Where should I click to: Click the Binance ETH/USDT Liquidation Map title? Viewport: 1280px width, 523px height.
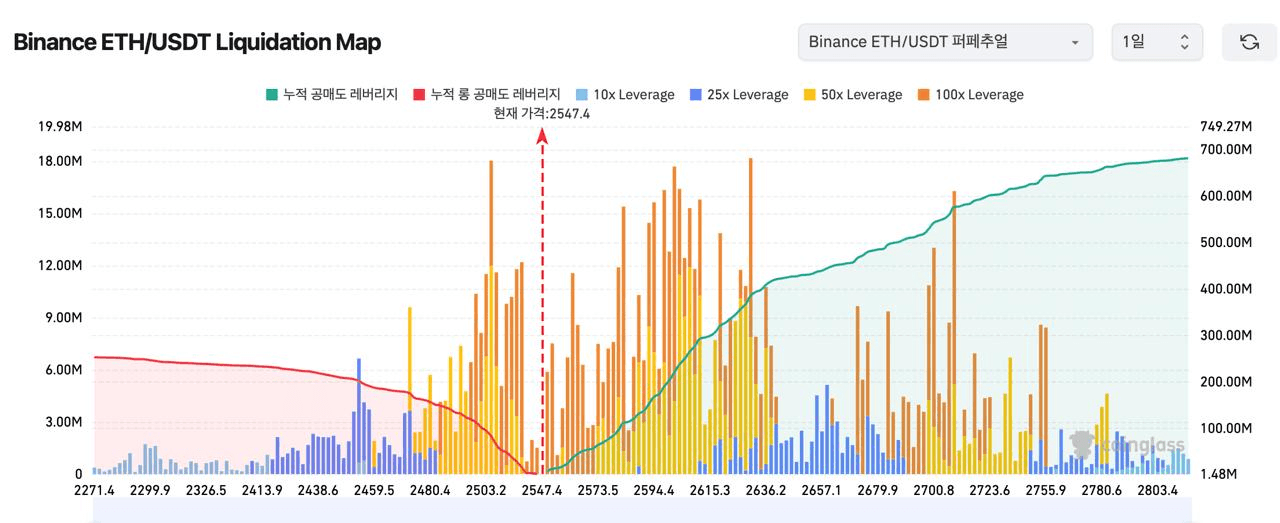(197, 42)
